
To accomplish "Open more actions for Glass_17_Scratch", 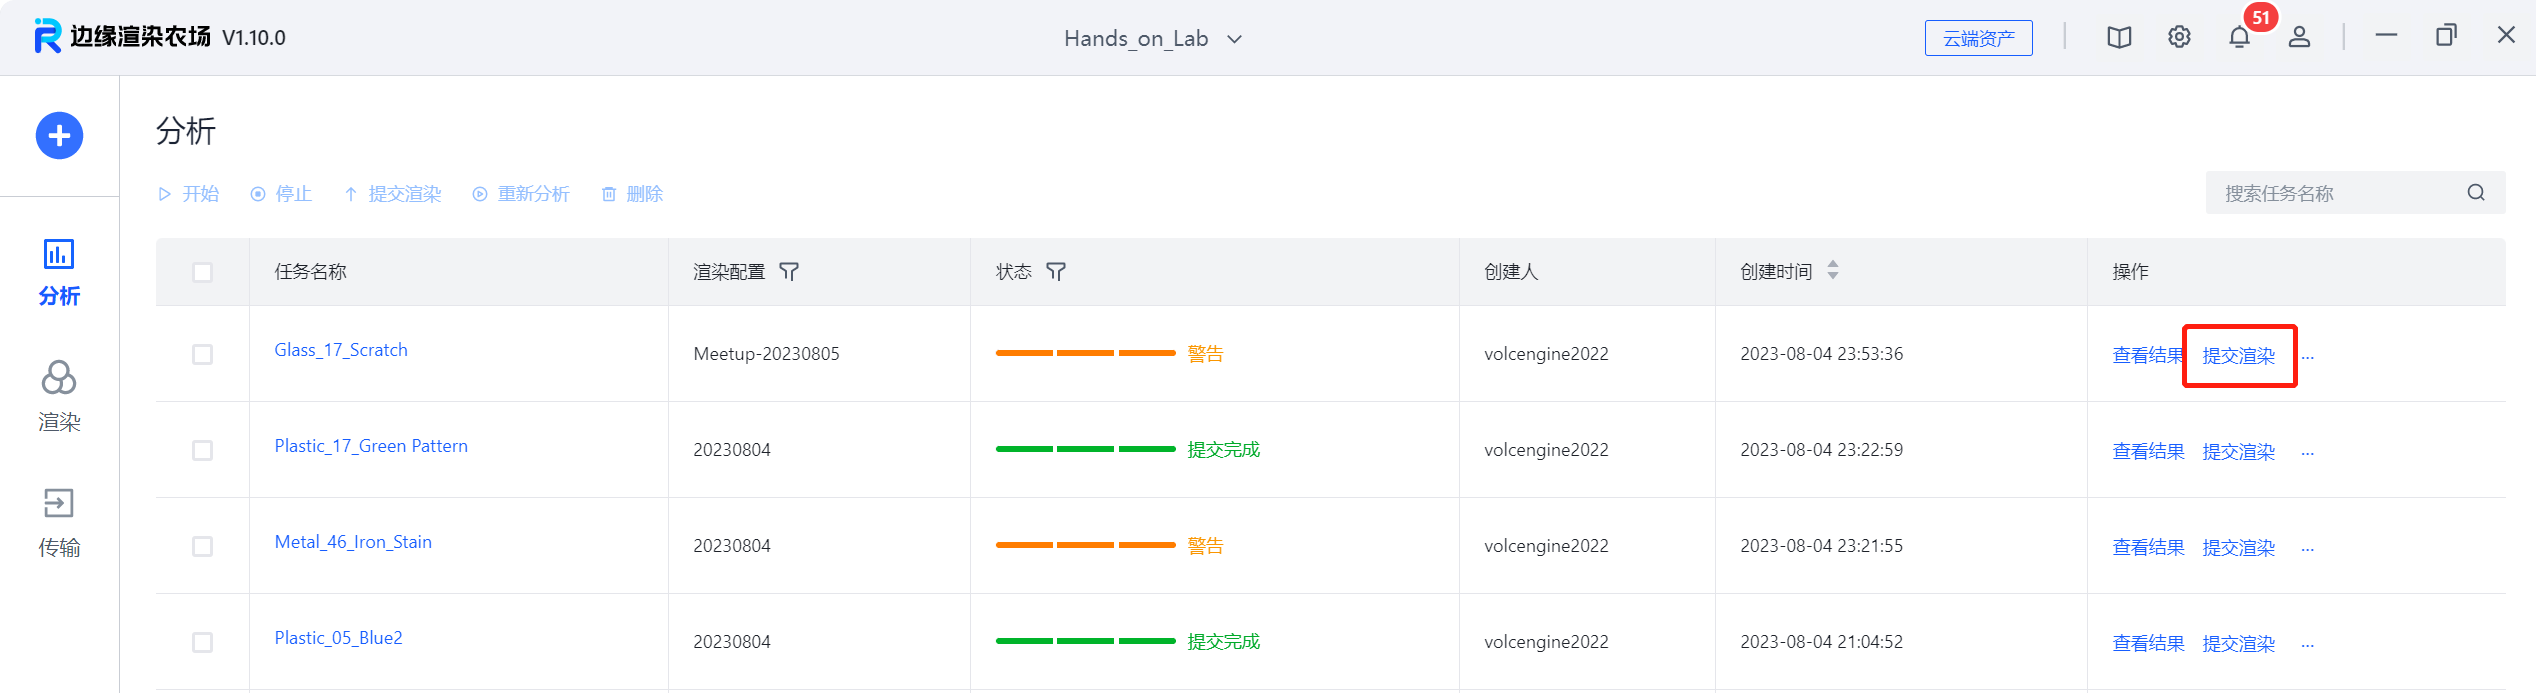I will click(x=2307, y=357).
